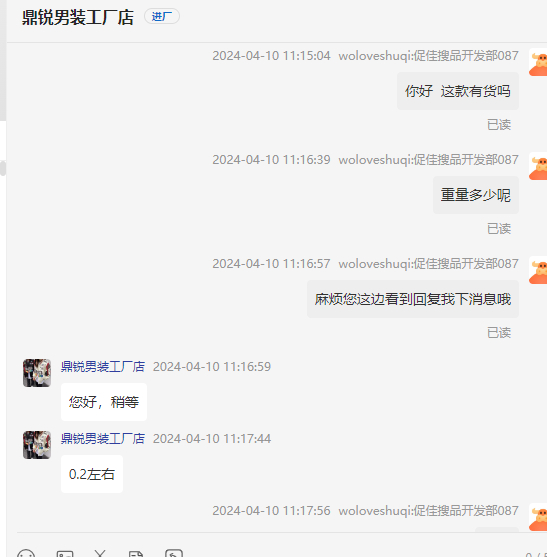
Task: Click the send image icon
Action: 65,553
